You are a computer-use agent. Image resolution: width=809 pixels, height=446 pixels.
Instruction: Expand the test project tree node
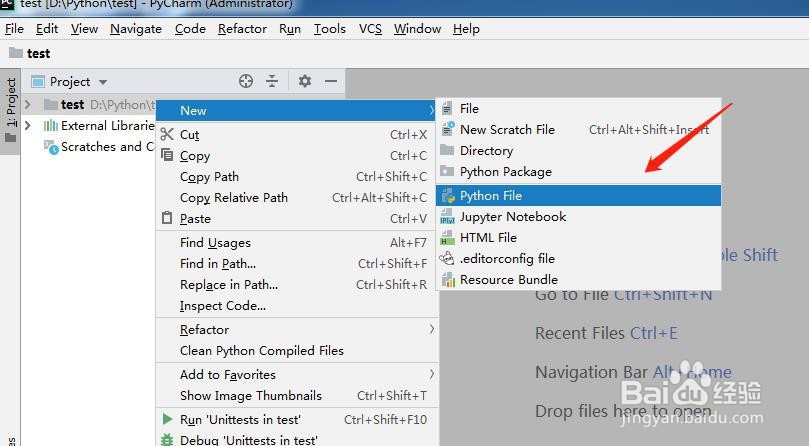coord(28,105)
